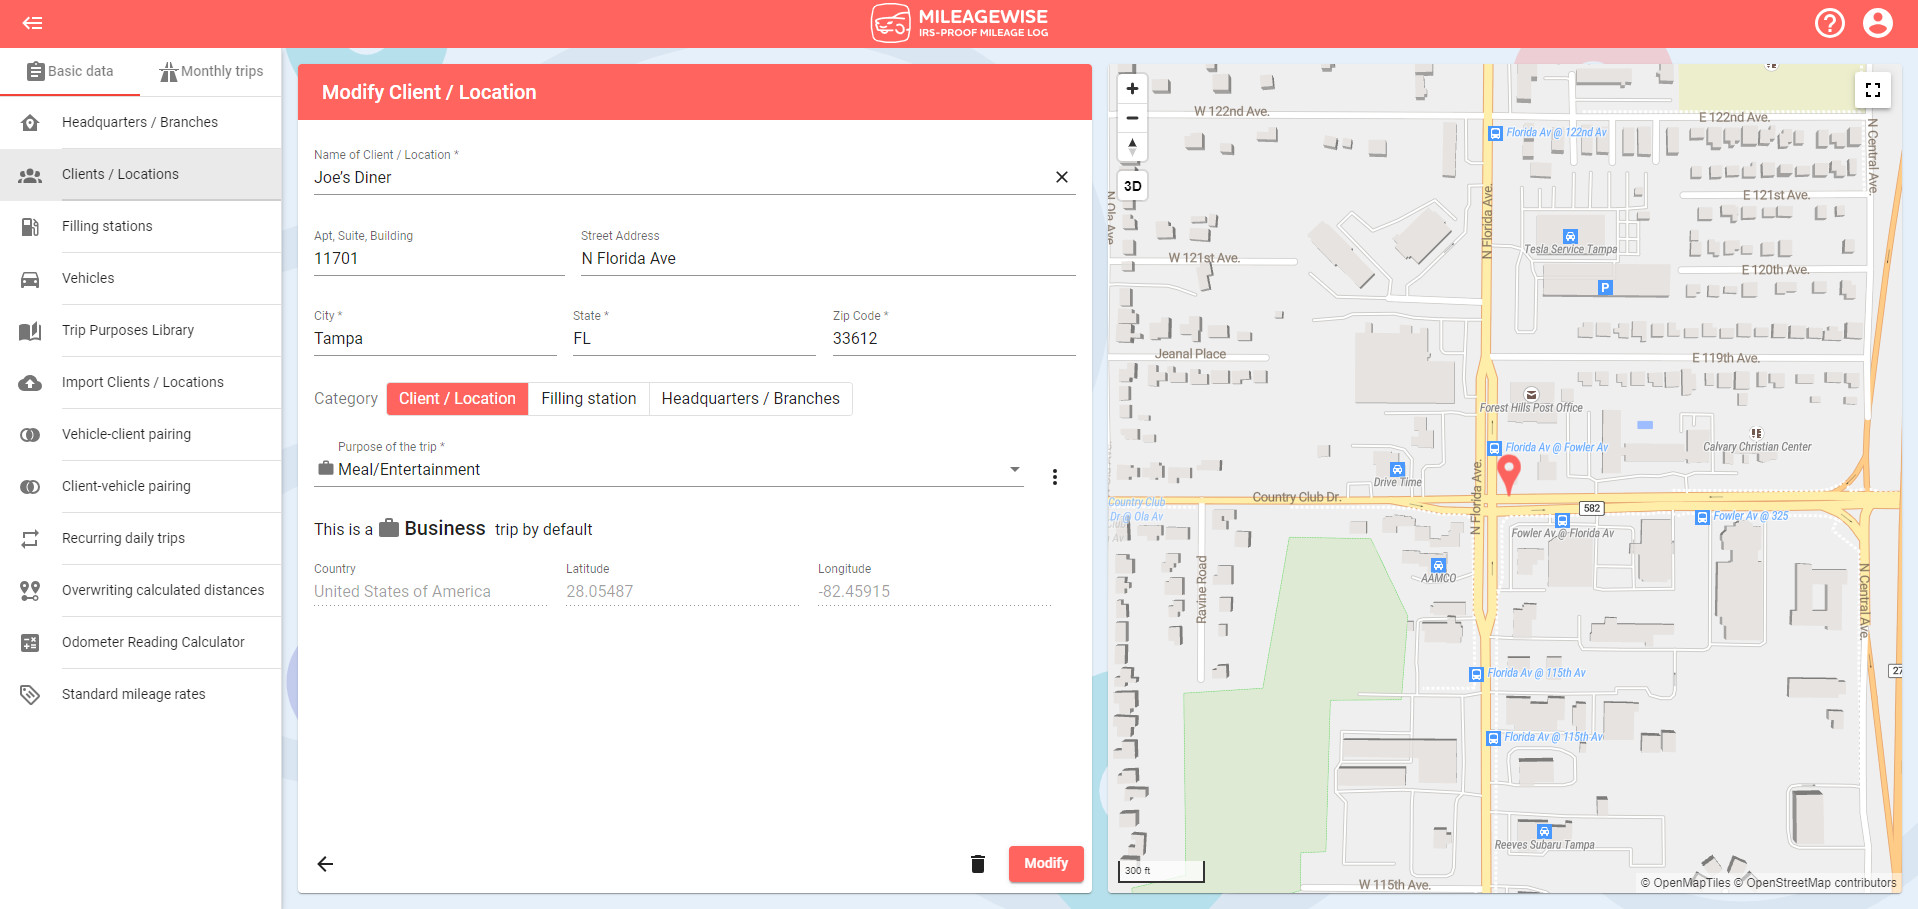
Task: Open Odometer Reading Calculator
Action: [x=140, y=642]
